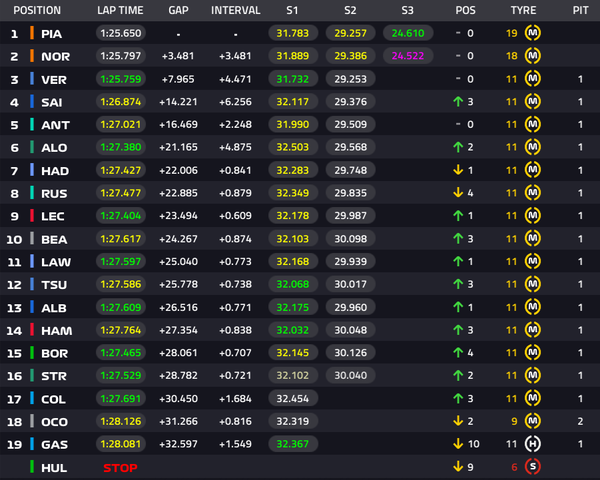Click the green up arrow in SAI's row

pyautogui.click(x=458, y=101)
